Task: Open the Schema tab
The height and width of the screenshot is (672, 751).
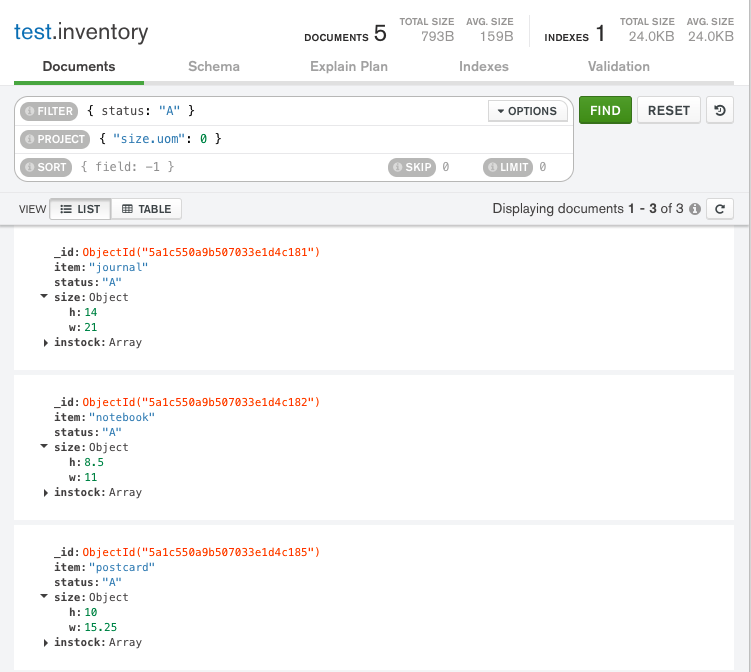Action: pos(214,66)
